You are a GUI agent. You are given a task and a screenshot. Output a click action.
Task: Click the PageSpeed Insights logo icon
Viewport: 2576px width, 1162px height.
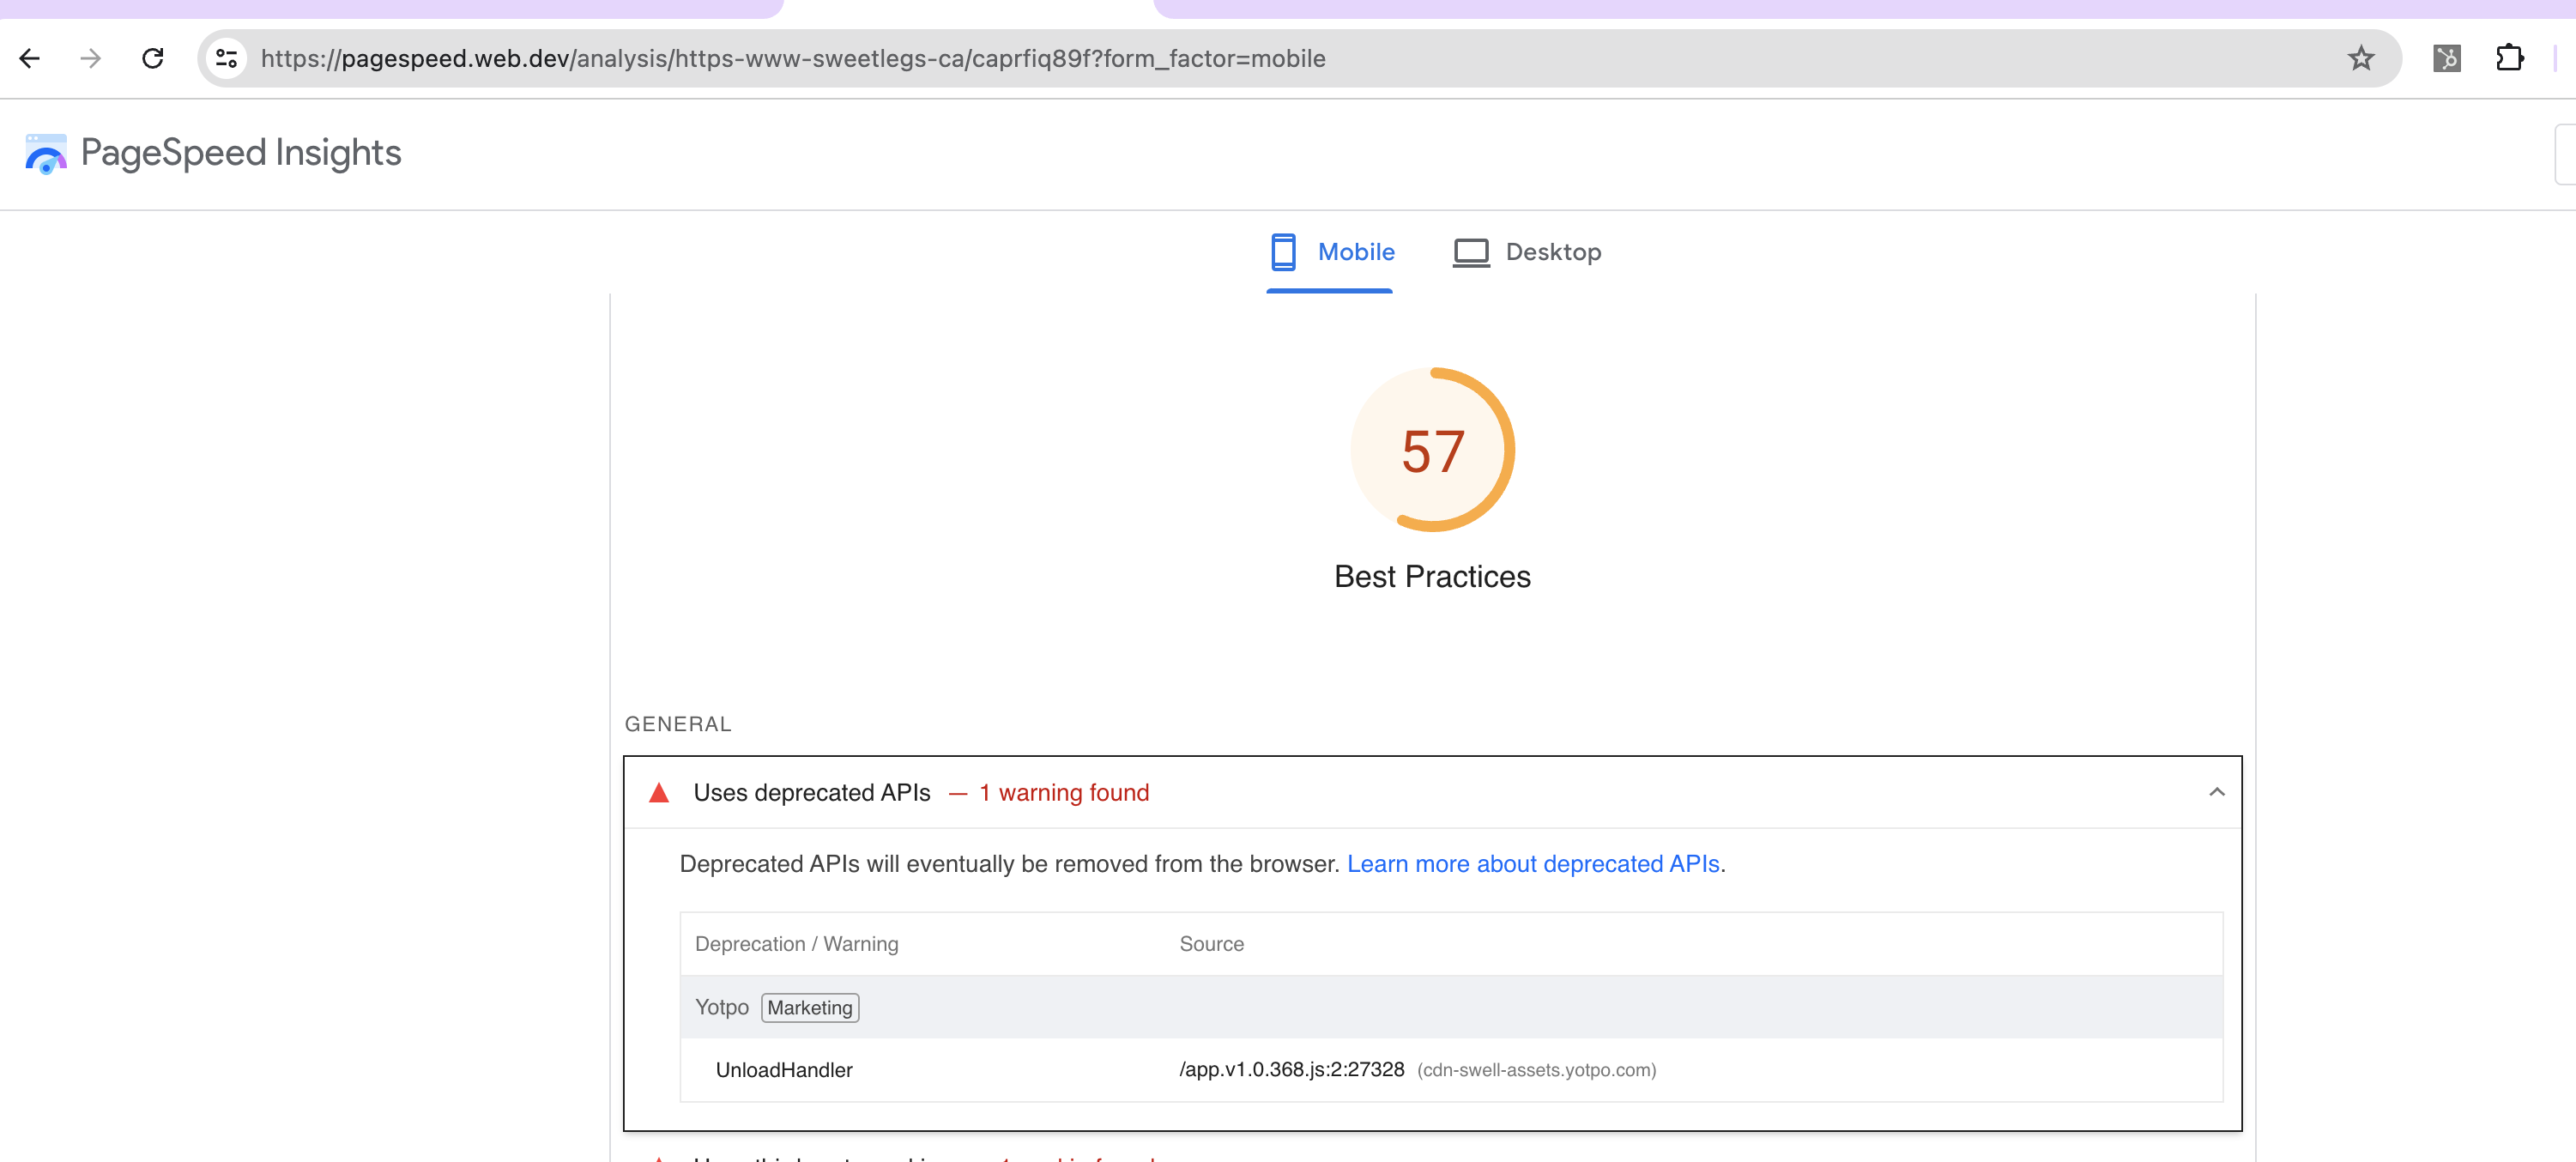click(x=46, y=154)
